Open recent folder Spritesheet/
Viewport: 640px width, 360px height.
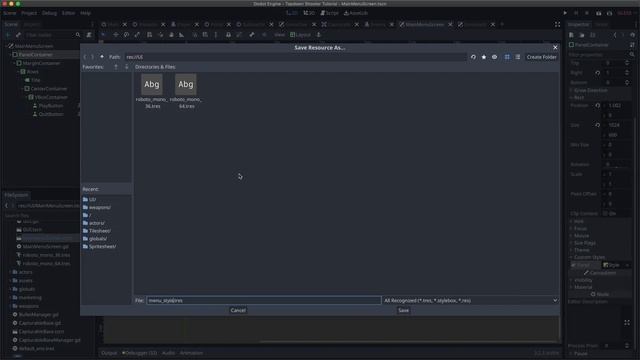100,247
